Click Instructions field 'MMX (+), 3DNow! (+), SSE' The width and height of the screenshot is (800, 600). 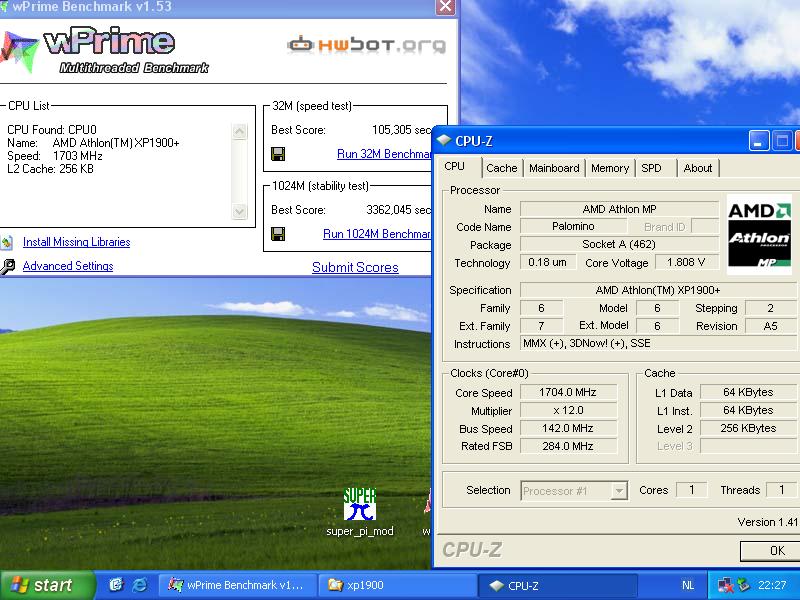click(658, 343)
